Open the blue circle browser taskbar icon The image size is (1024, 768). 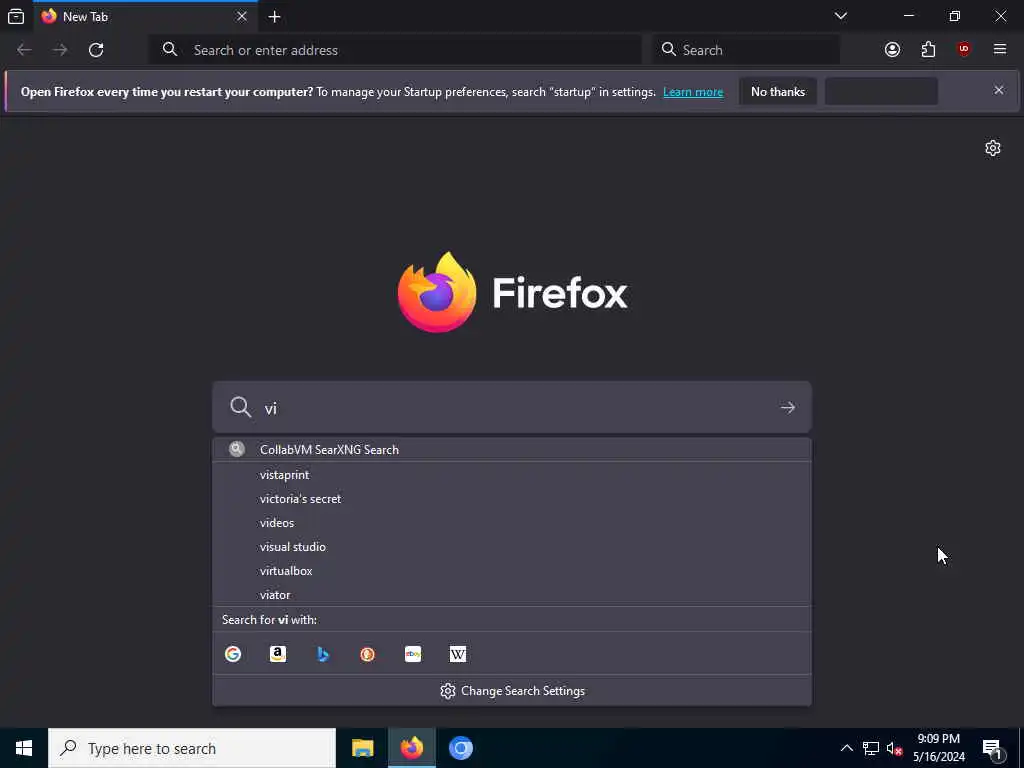click(460, 748)
